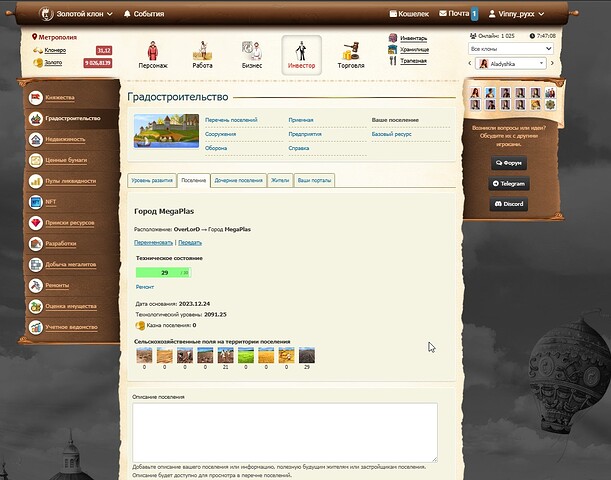Click the Прииски ресурсов ruby icon
Image resolution: width=611 pixels, height=480 pixels.
coord(36,222)
